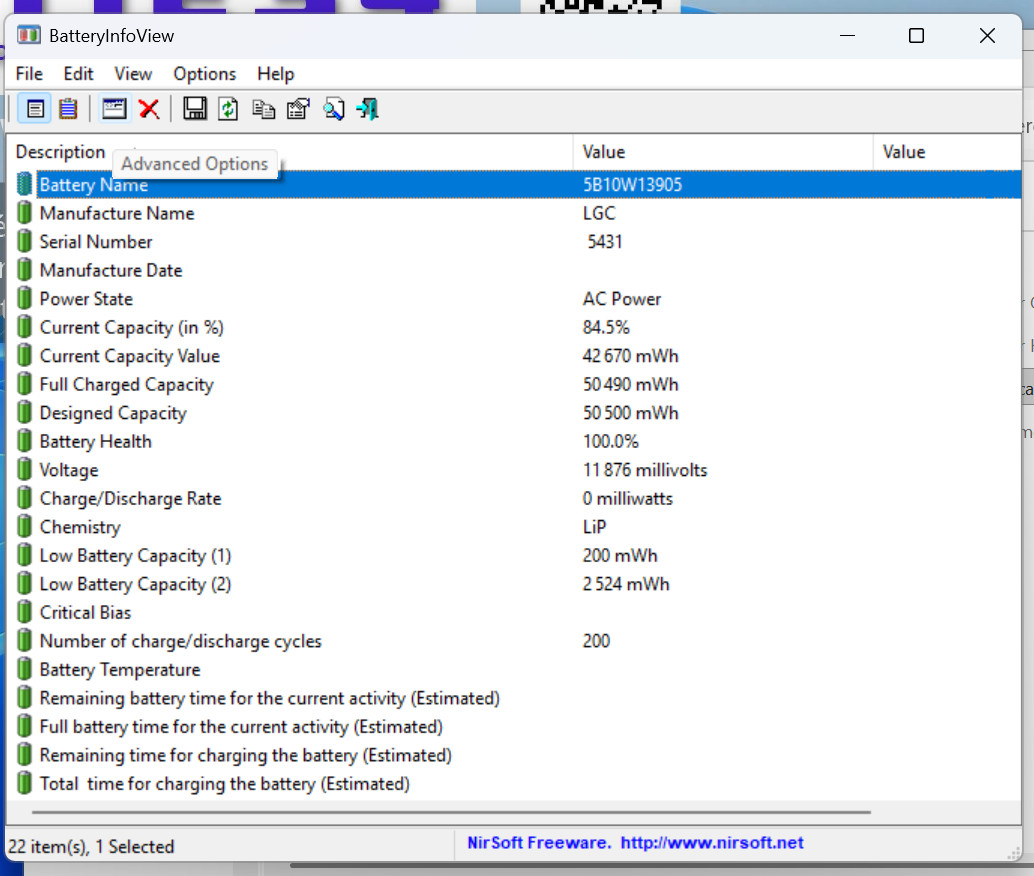
Task: Open the File menu
Action: (29, 74)
